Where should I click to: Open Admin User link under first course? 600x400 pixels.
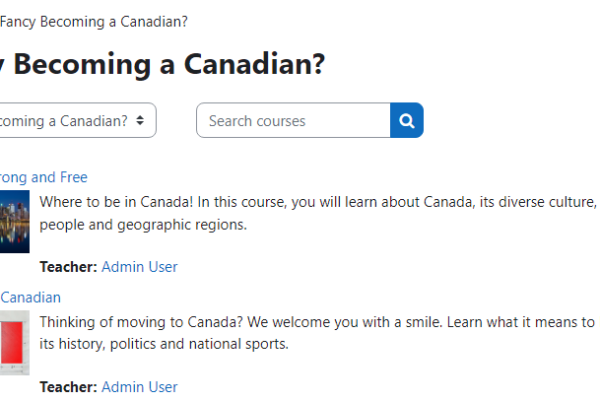pyautogui.click(x=139, y=267)
